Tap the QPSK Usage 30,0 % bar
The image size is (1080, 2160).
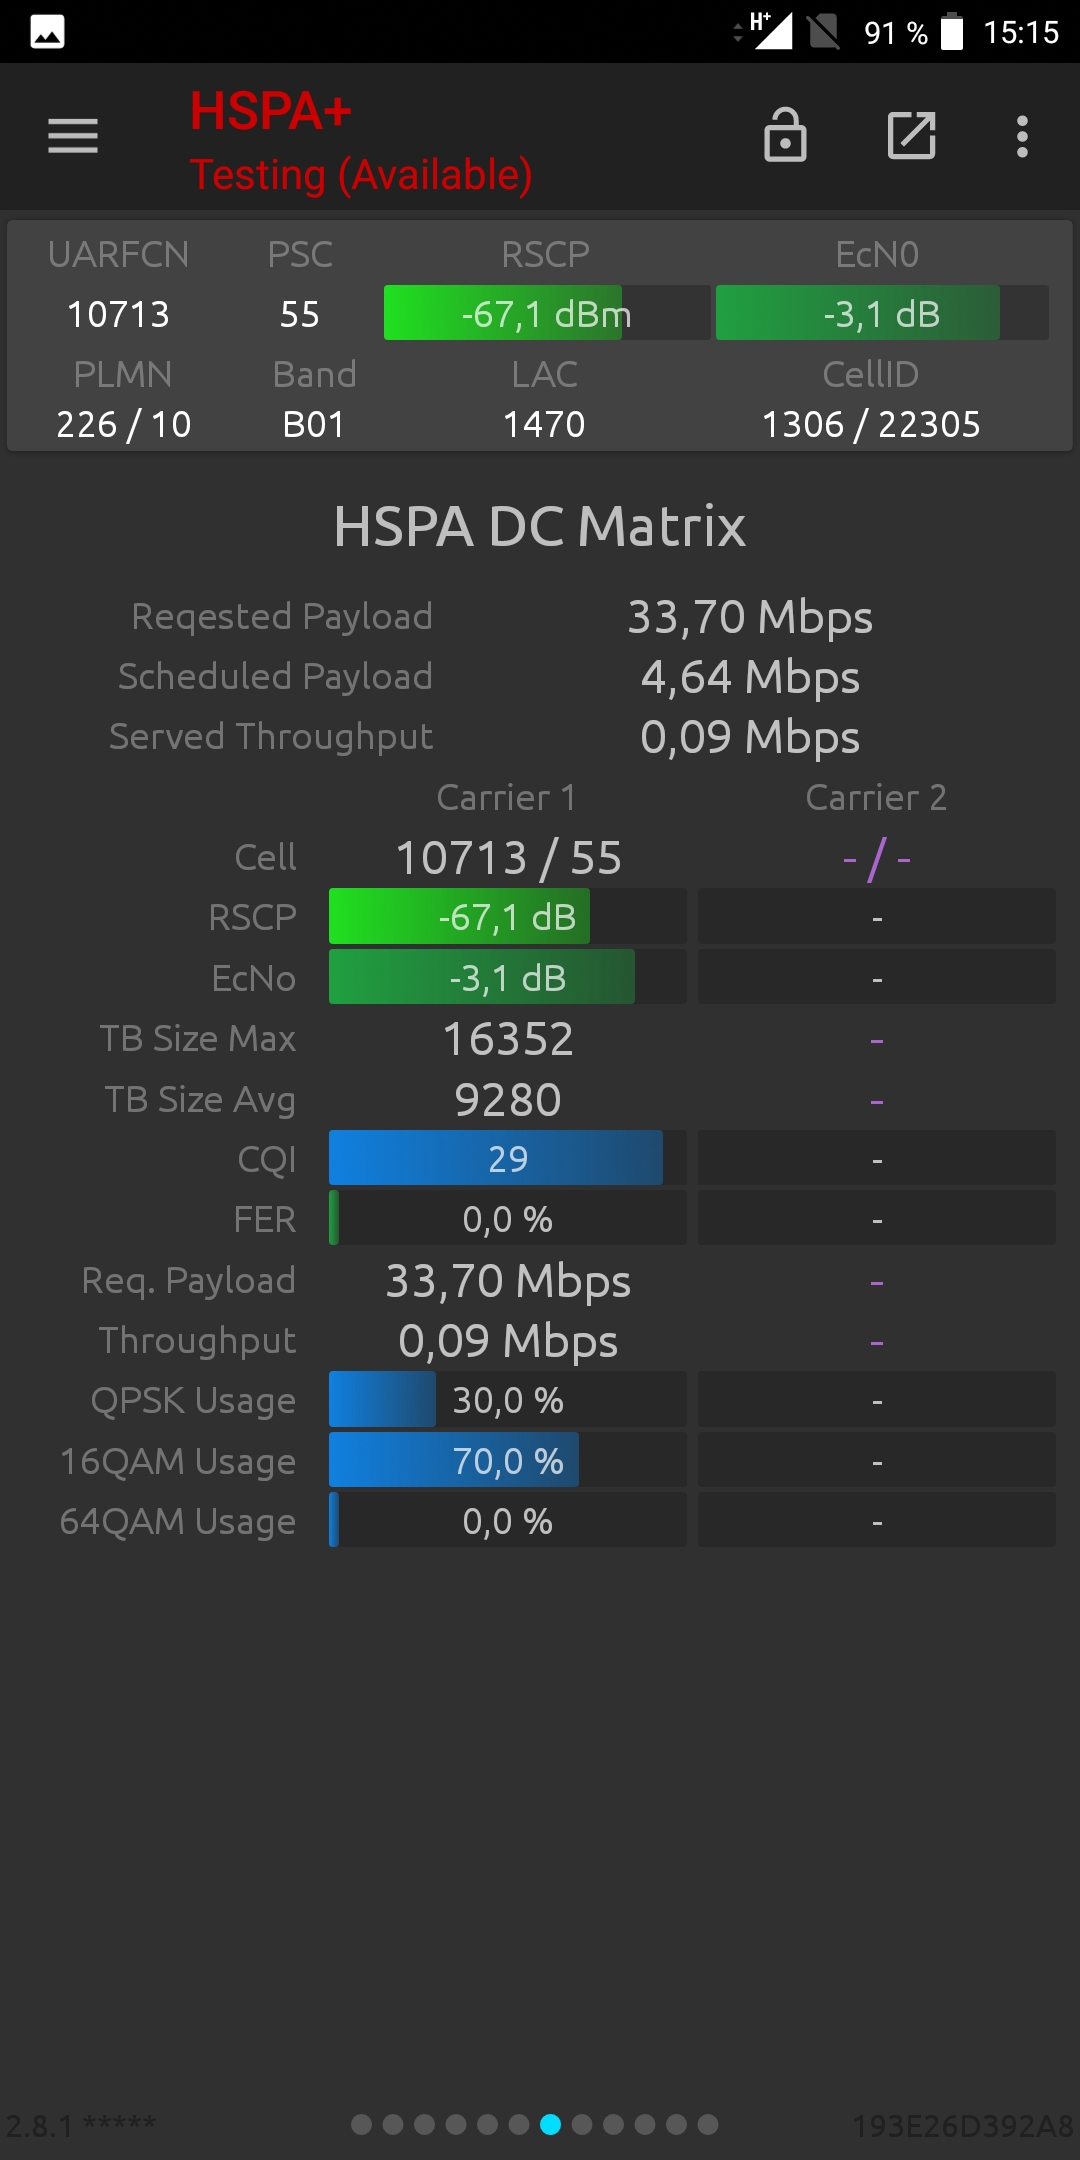point(508,1400)
